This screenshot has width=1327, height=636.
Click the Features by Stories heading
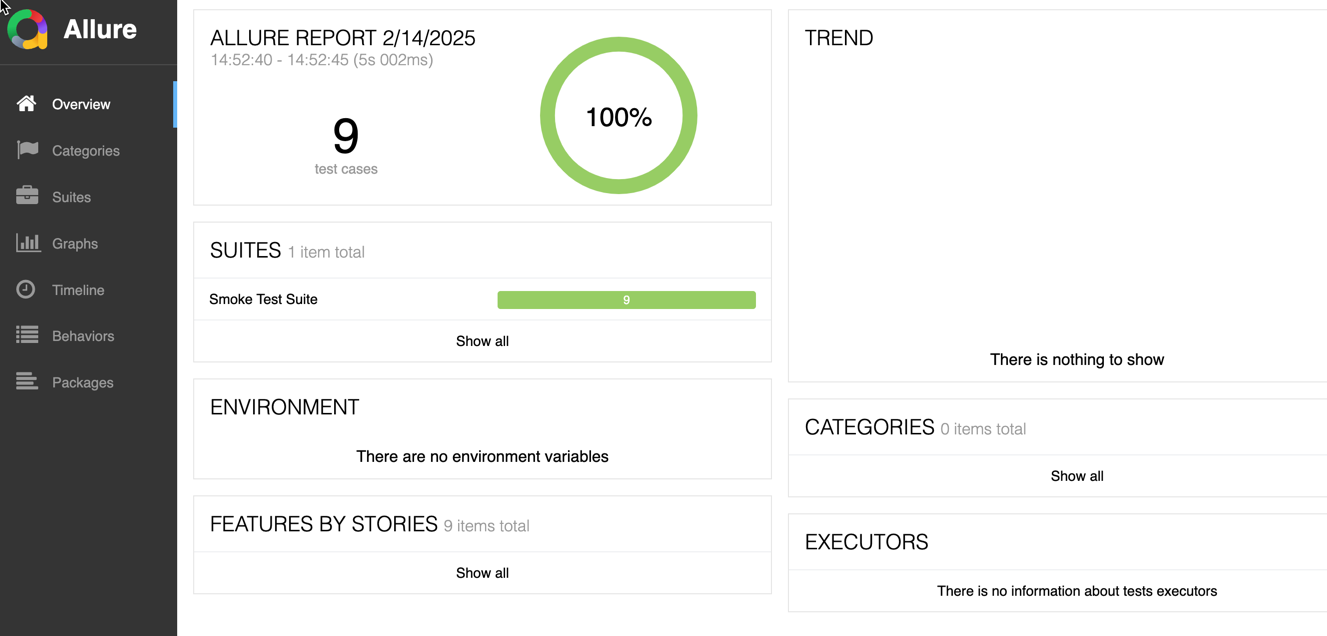(323, 524)
